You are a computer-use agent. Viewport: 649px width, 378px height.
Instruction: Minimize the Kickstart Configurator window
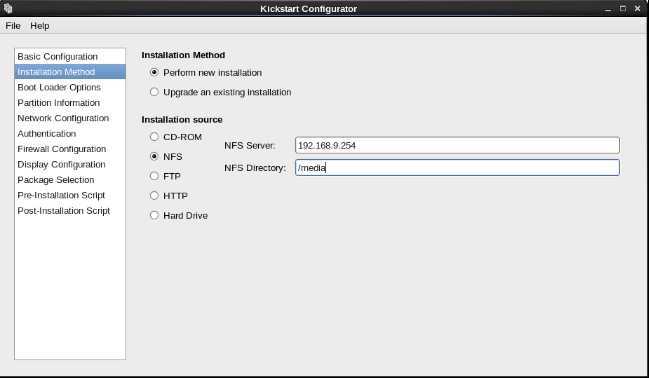point(608,9)
